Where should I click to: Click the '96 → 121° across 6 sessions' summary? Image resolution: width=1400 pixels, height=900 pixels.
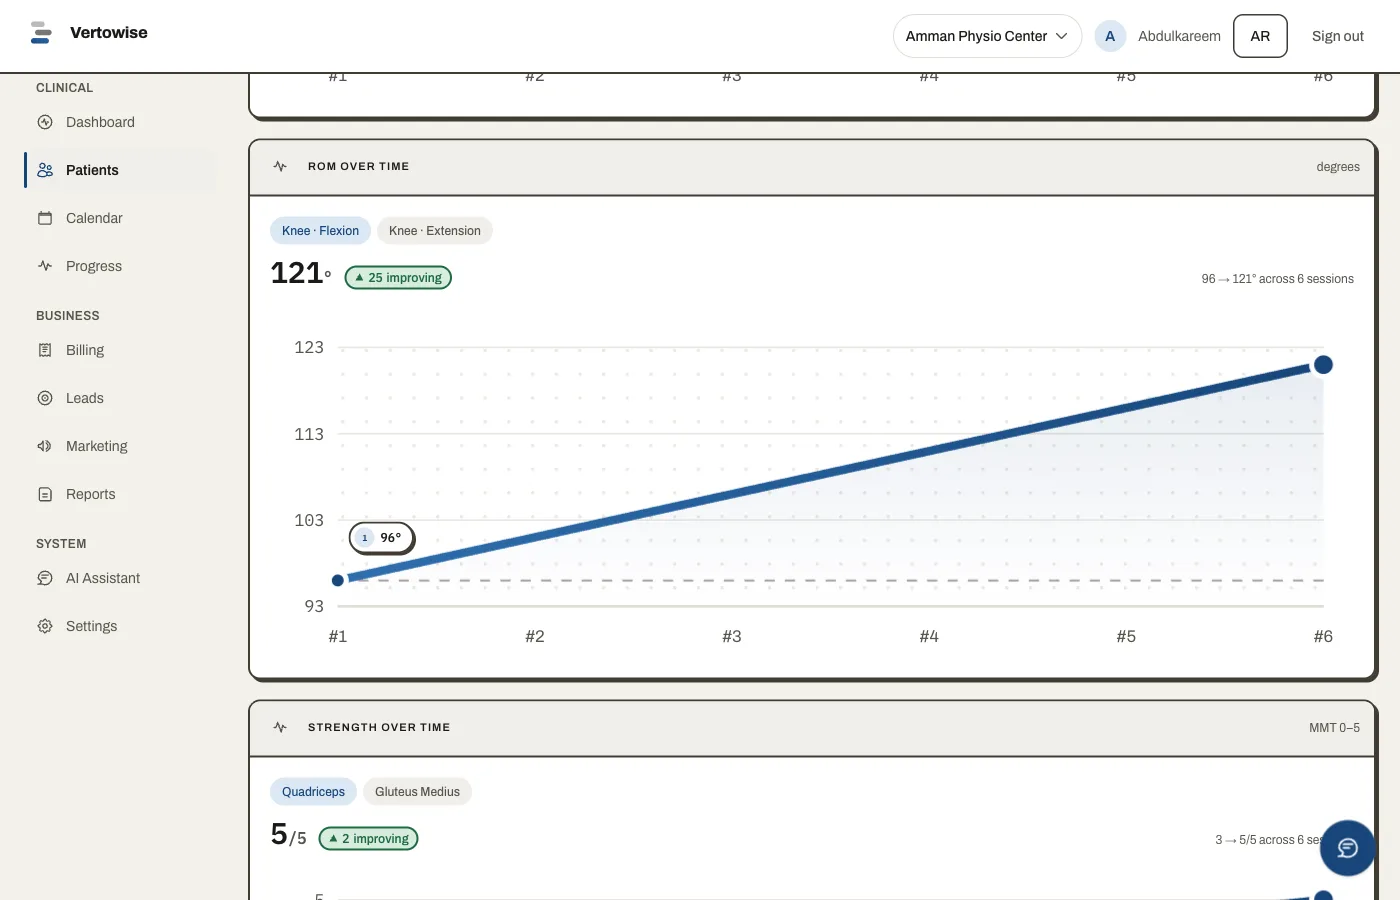tap(1278, 279)
